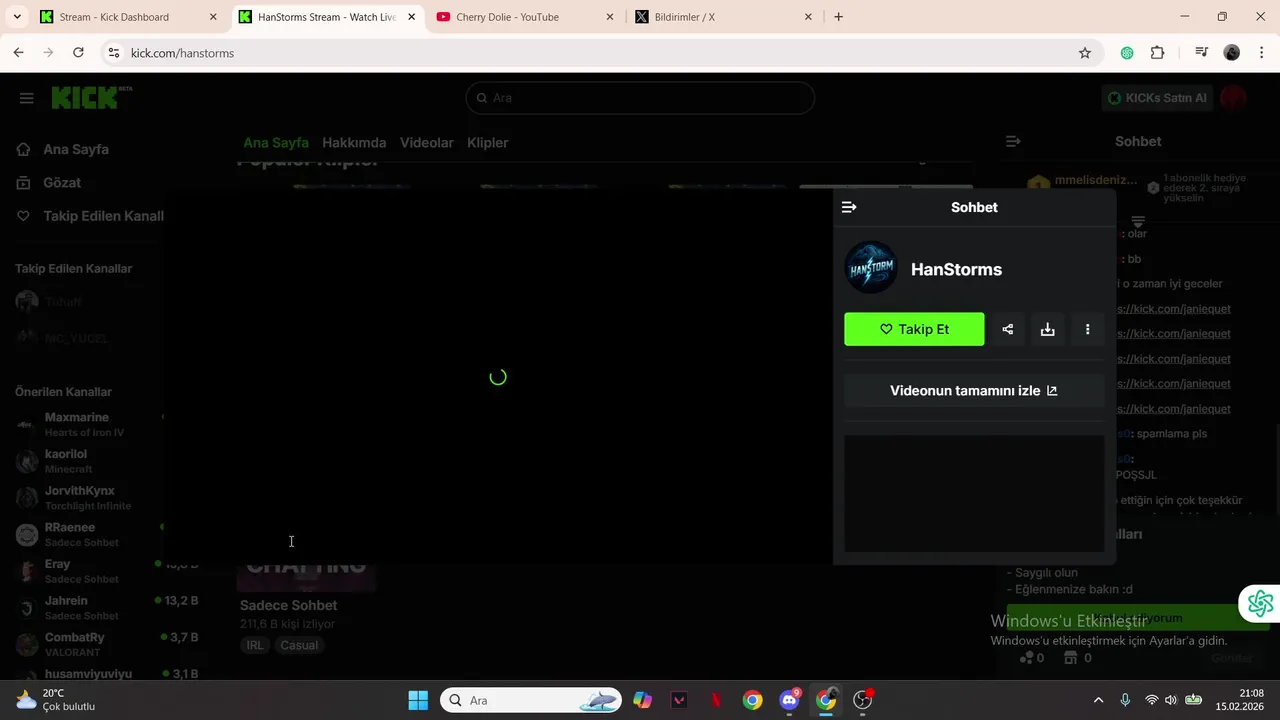Open the weather widget on taskbar
The height and width of the screenshot is (720, 1280).
tap(56, 700)
